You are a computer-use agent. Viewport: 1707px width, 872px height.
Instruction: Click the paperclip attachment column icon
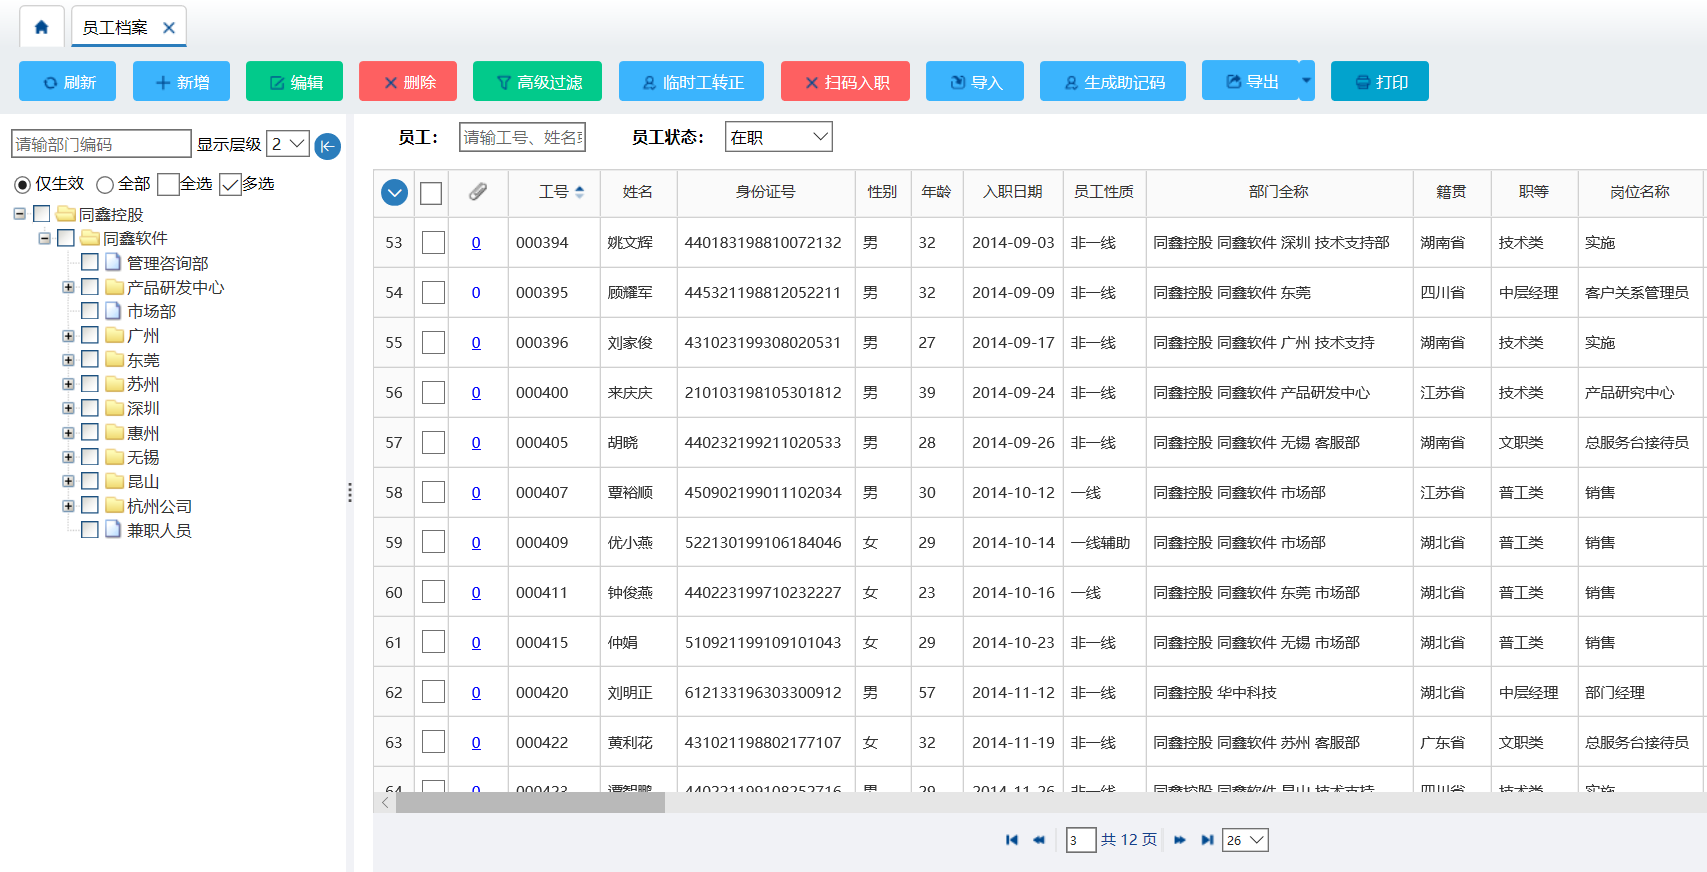[477, 191]
